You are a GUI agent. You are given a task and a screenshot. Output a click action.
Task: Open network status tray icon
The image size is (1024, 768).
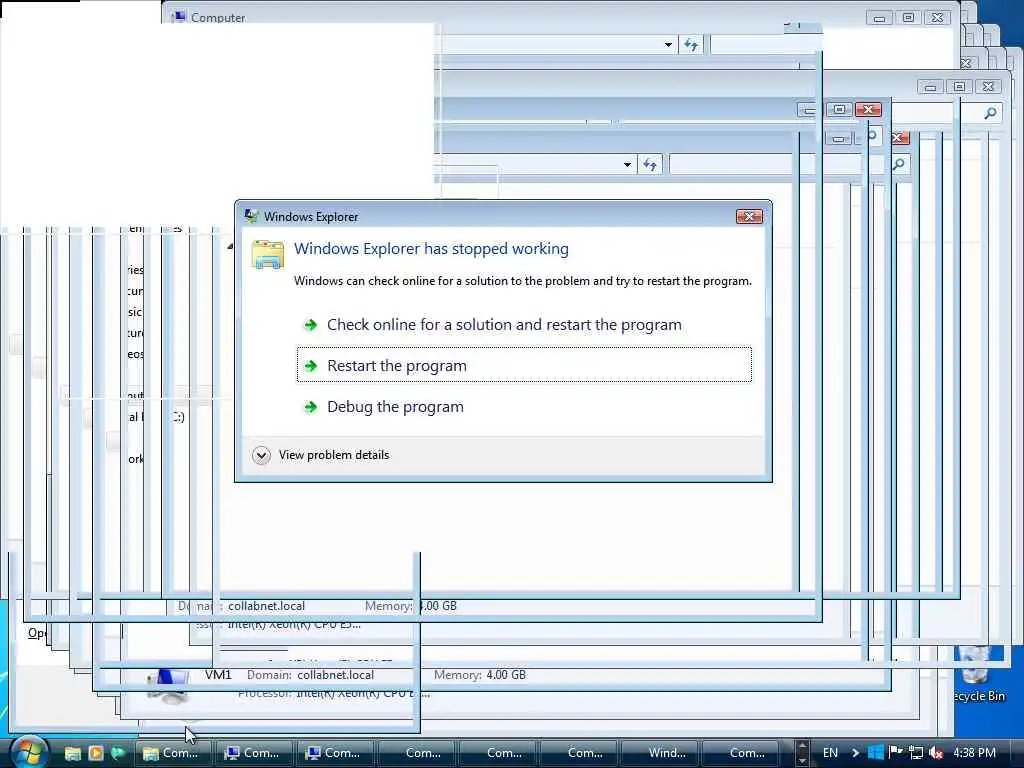916,753
